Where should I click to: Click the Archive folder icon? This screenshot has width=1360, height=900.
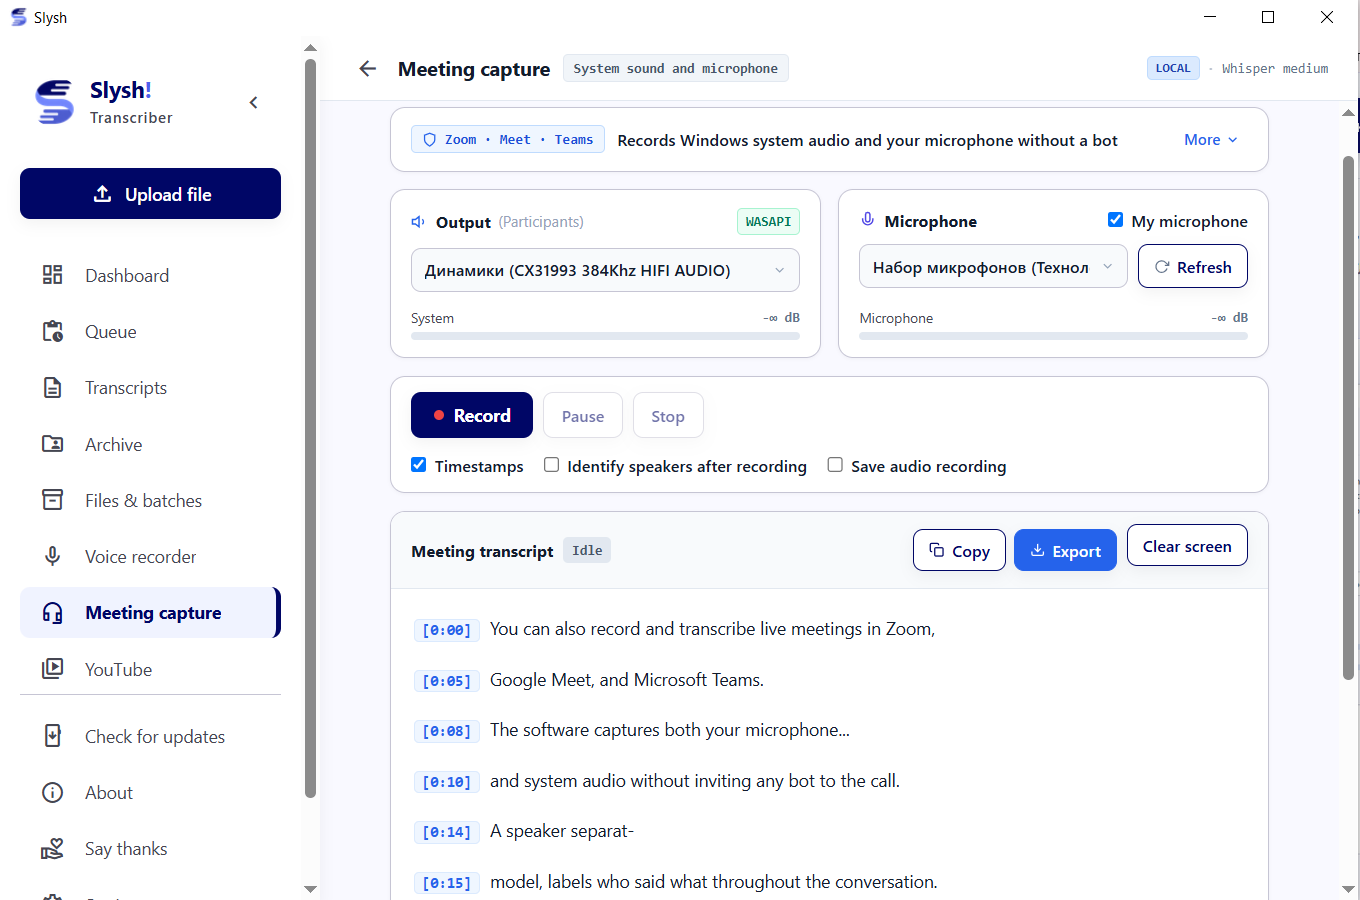click(53, 444)
